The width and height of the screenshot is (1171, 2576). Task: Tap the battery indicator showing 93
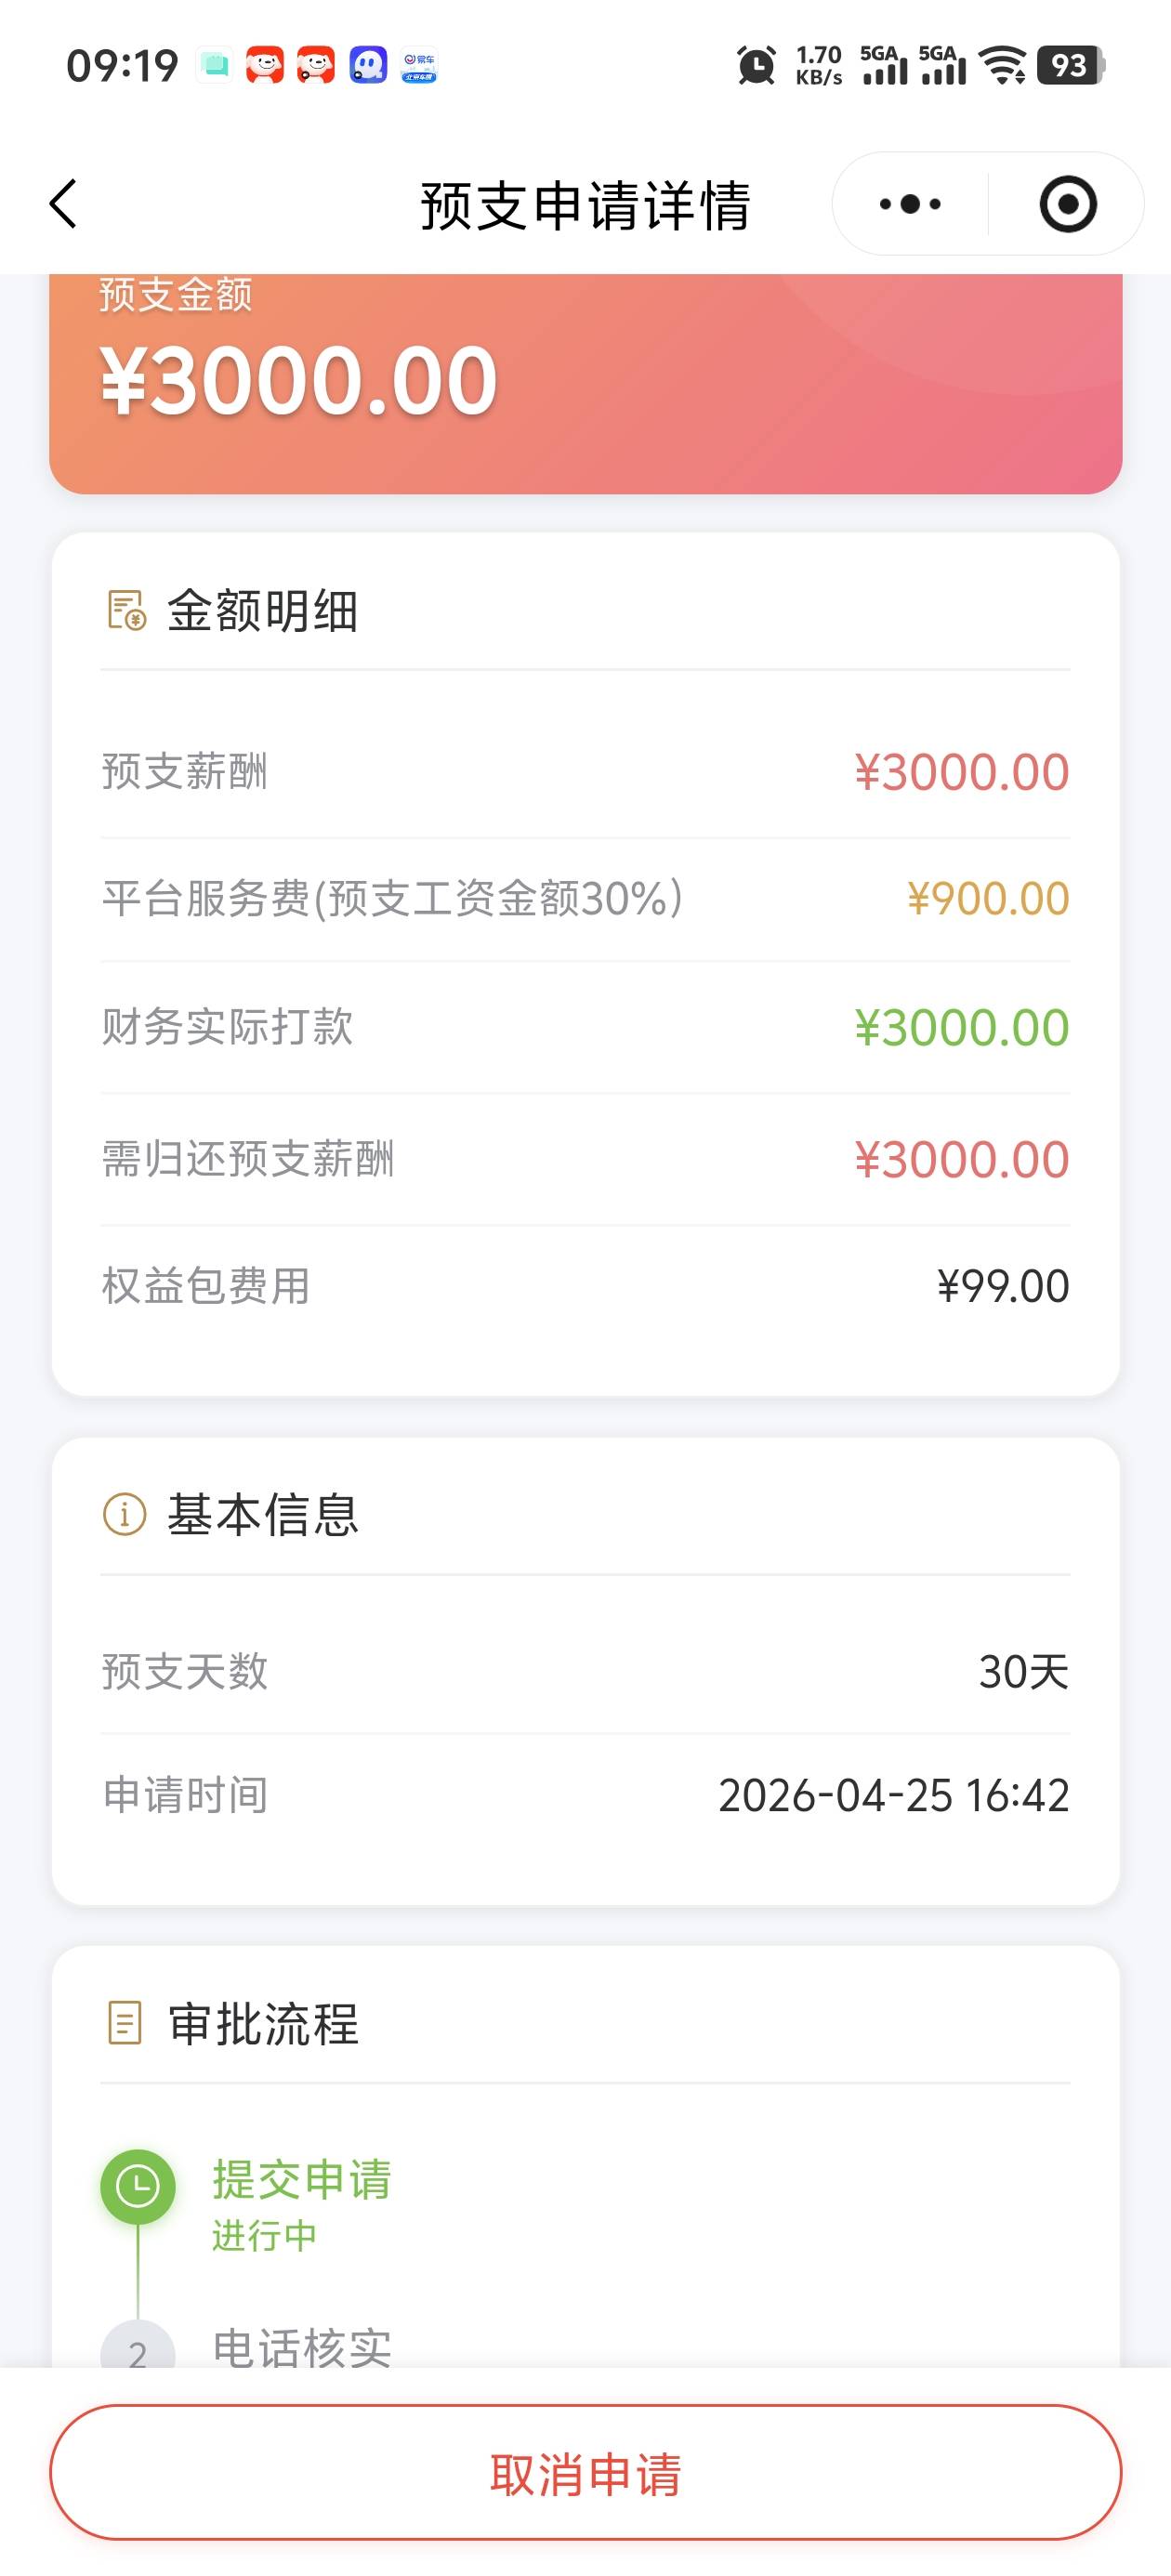point(1071,66)
